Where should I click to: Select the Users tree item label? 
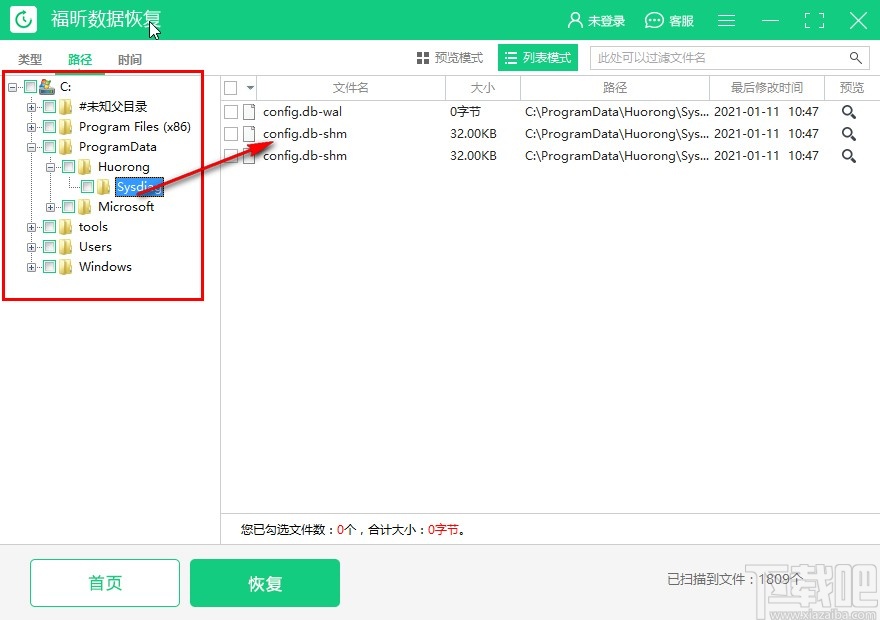(x=95, y=247)
